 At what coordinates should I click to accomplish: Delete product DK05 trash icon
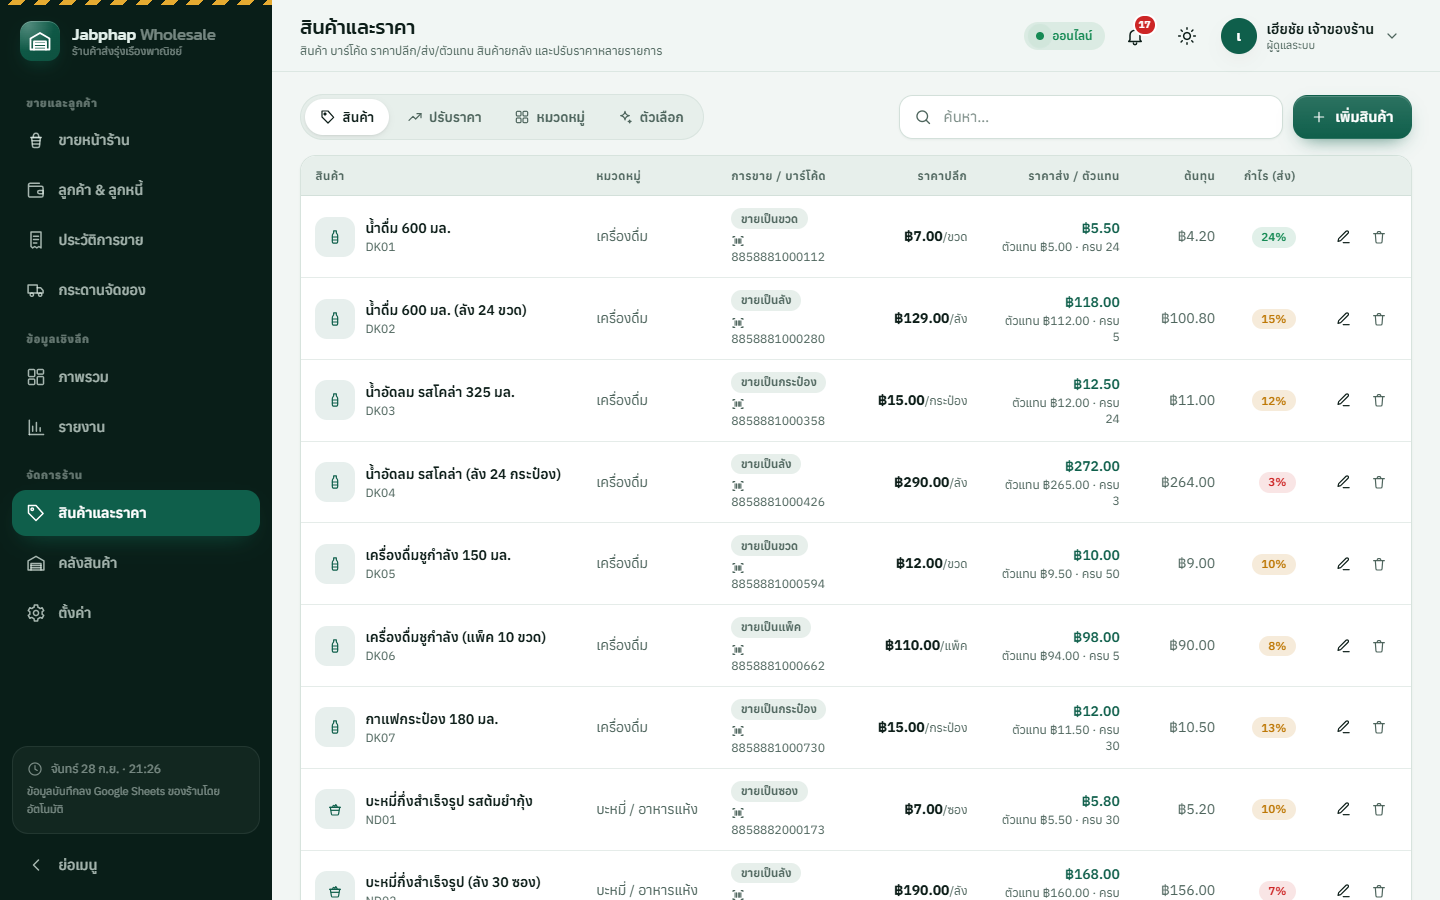pos(1379,564)
